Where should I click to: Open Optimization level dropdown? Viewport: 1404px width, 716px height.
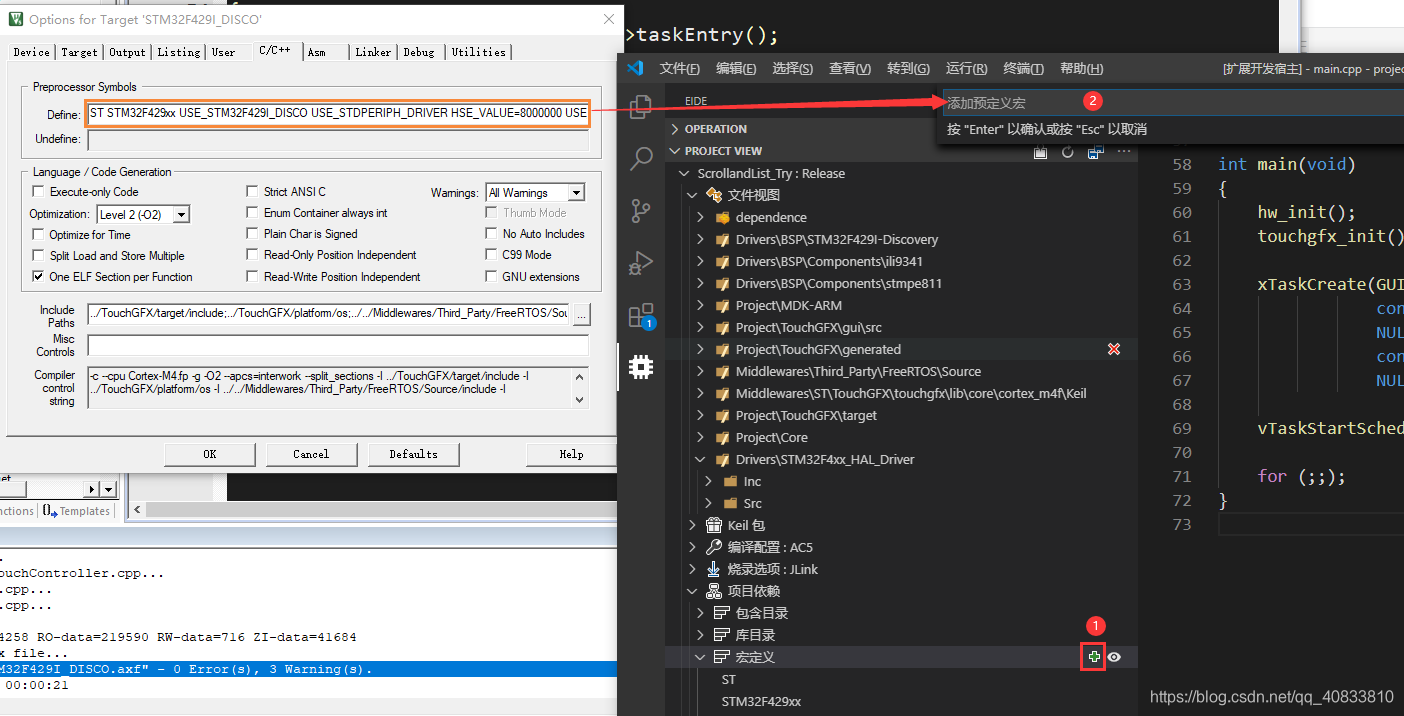tap(181, 214)
